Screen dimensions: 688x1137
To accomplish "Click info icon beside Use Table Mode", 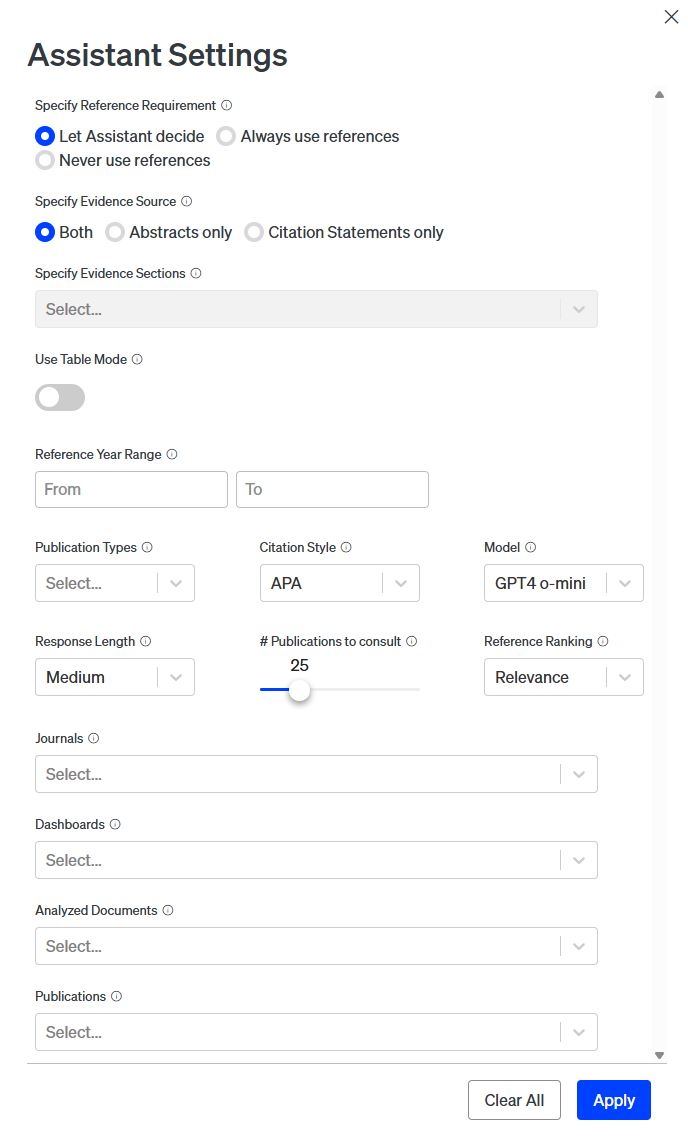I will click(x=137, y=359).
